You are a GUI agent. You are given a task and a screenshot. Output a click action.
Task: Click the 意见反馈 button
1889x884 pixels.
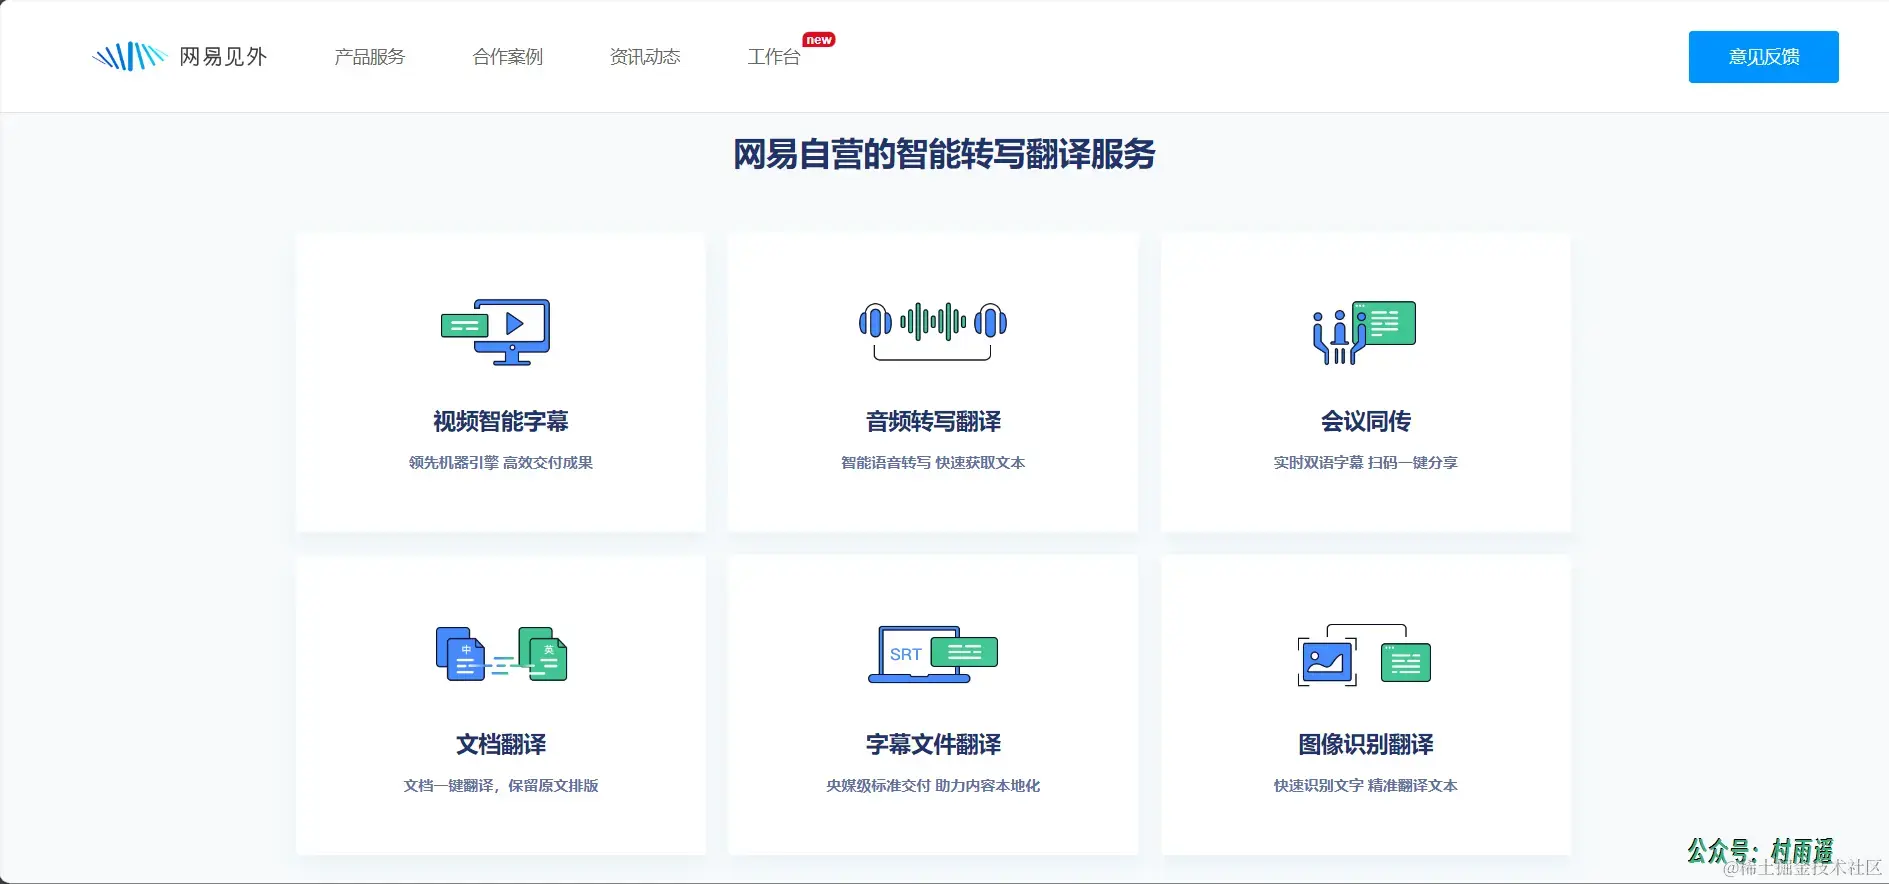click(x=1763, y=57)
